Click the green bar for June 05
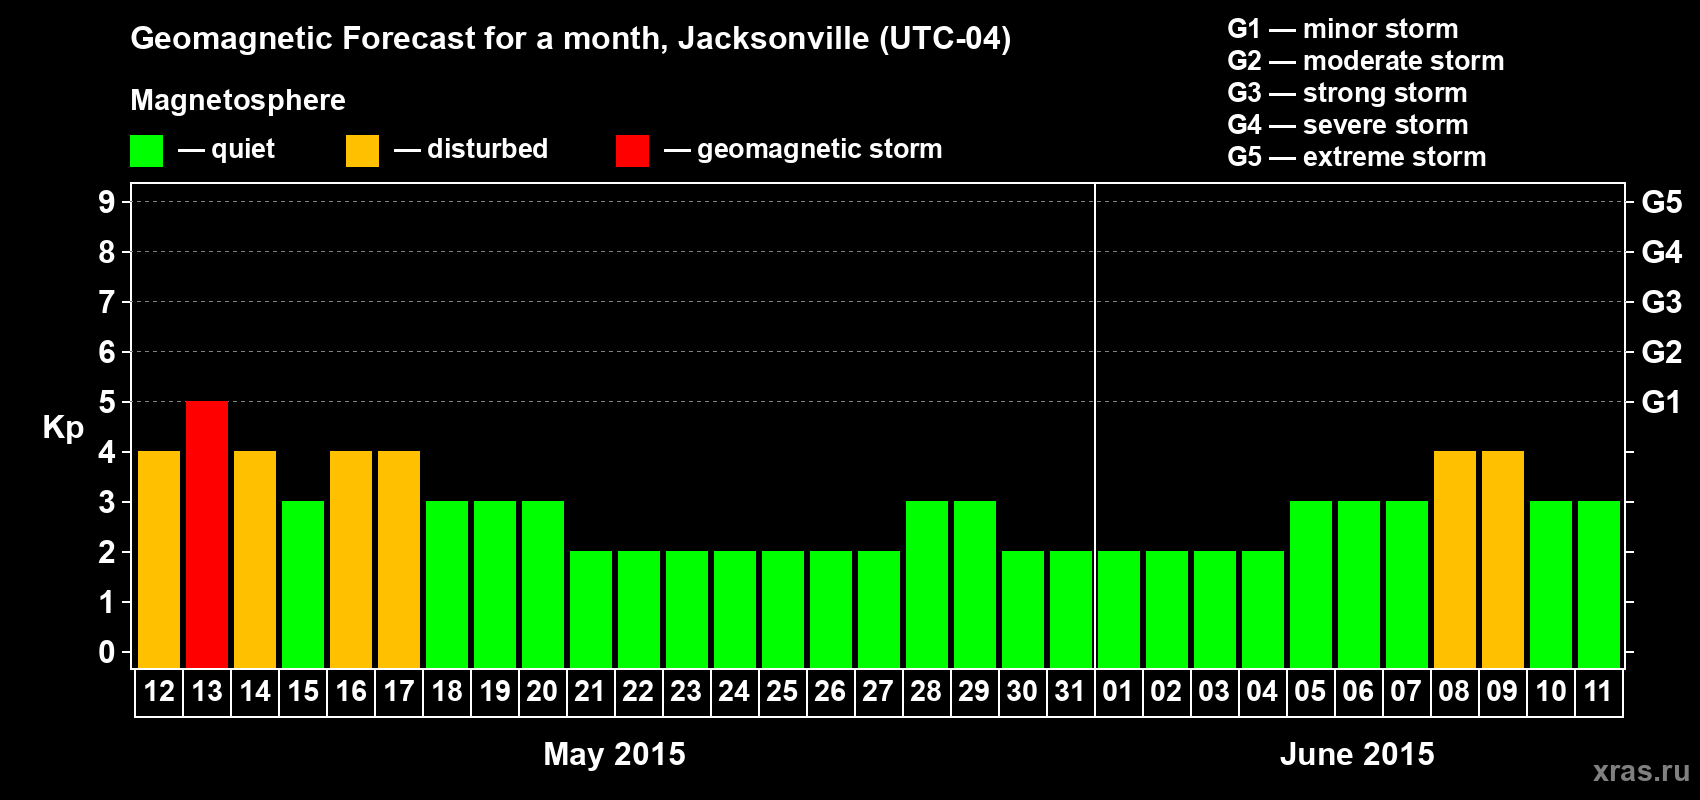The height and width of the screenshot is (800, 1700). pyautogui.click(x=1311, y=585)
